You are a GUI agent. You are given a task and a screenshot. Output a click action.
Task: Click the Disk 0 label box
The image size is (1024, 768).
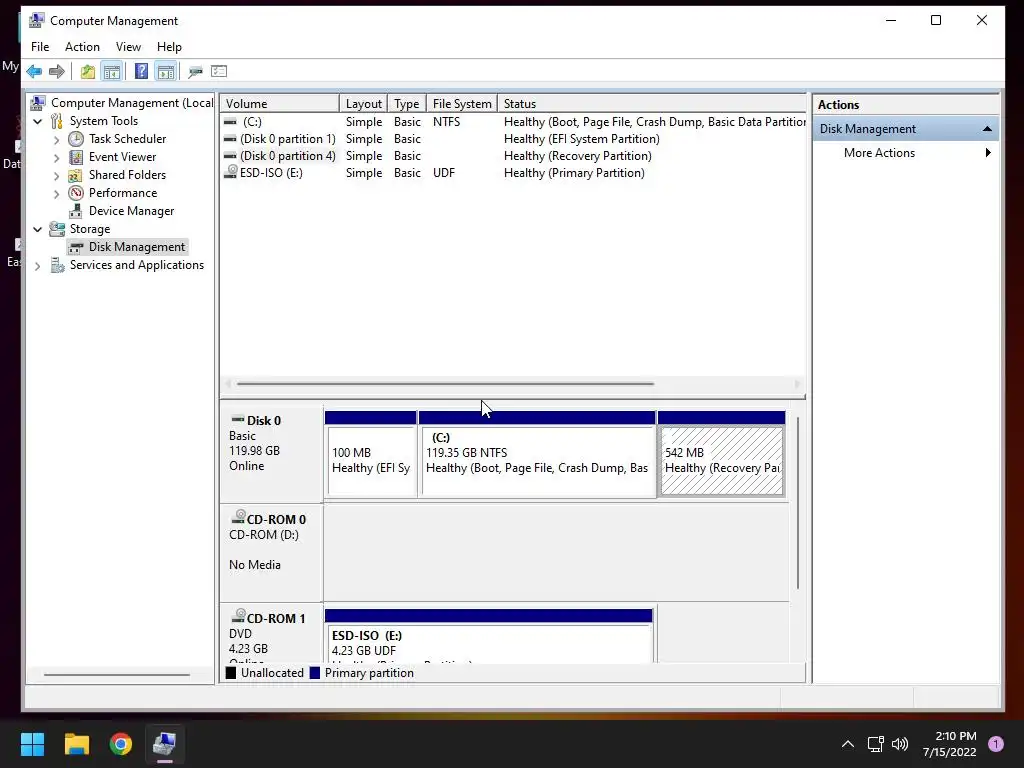(x=272, y=455)
